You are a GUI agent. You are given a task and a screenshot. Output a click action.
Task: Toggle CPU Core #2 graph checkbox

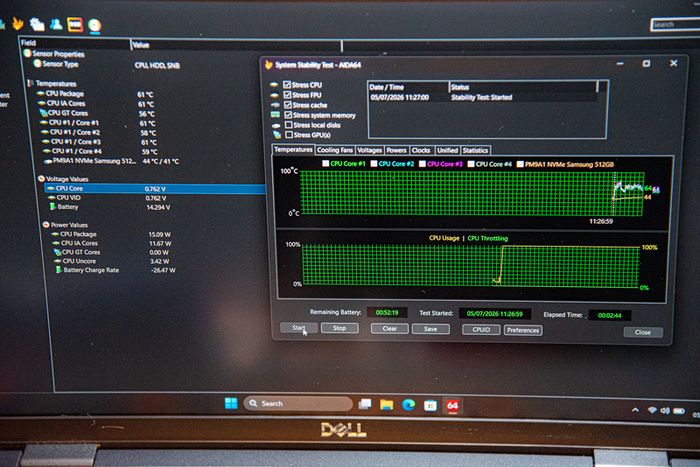pos(374,163)
